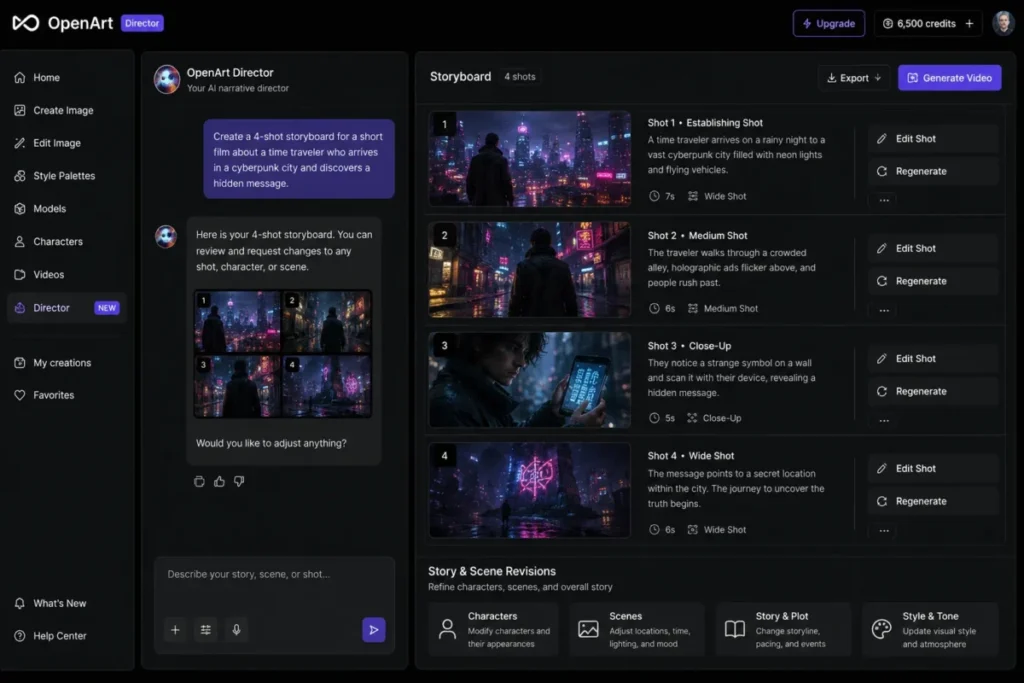1024x683 pixels.
Task: Click the 6,500 credits balance
Action: pos(920,24)
